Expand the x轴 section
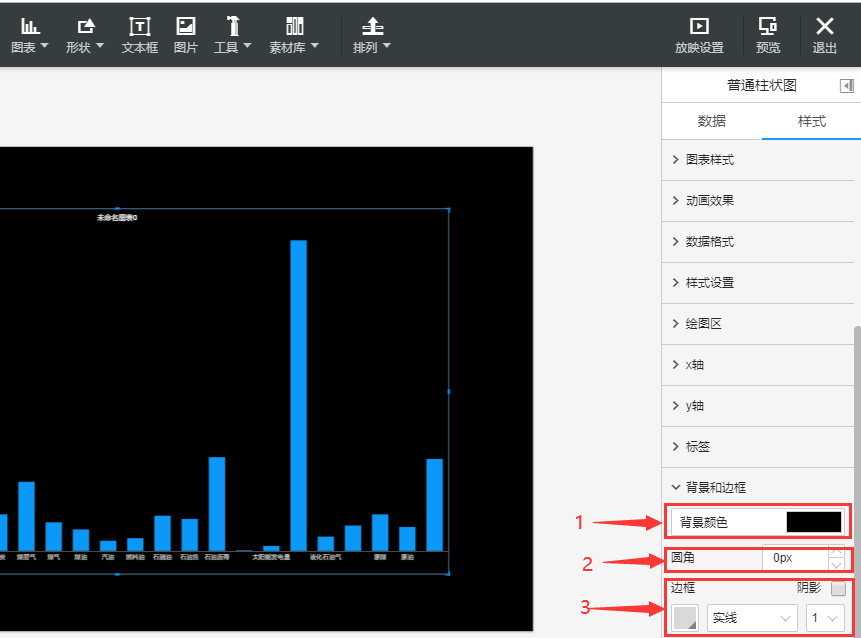Viewport: 861px width, 638px height. pyautogui.click(x=758, y=365)
